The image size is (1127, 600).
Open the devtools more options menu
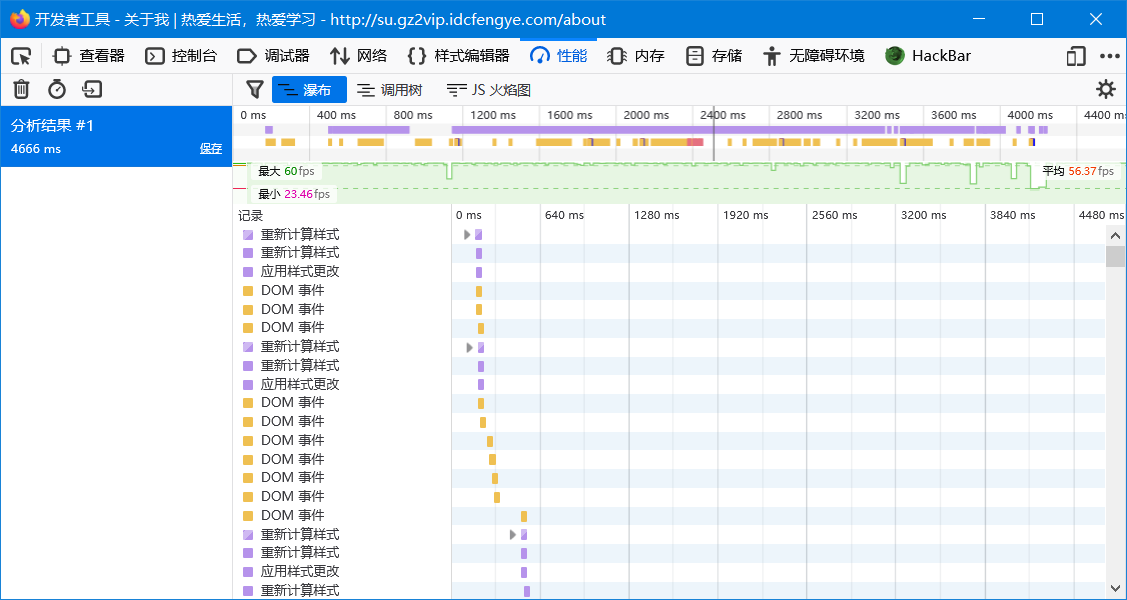point(1110,56)
